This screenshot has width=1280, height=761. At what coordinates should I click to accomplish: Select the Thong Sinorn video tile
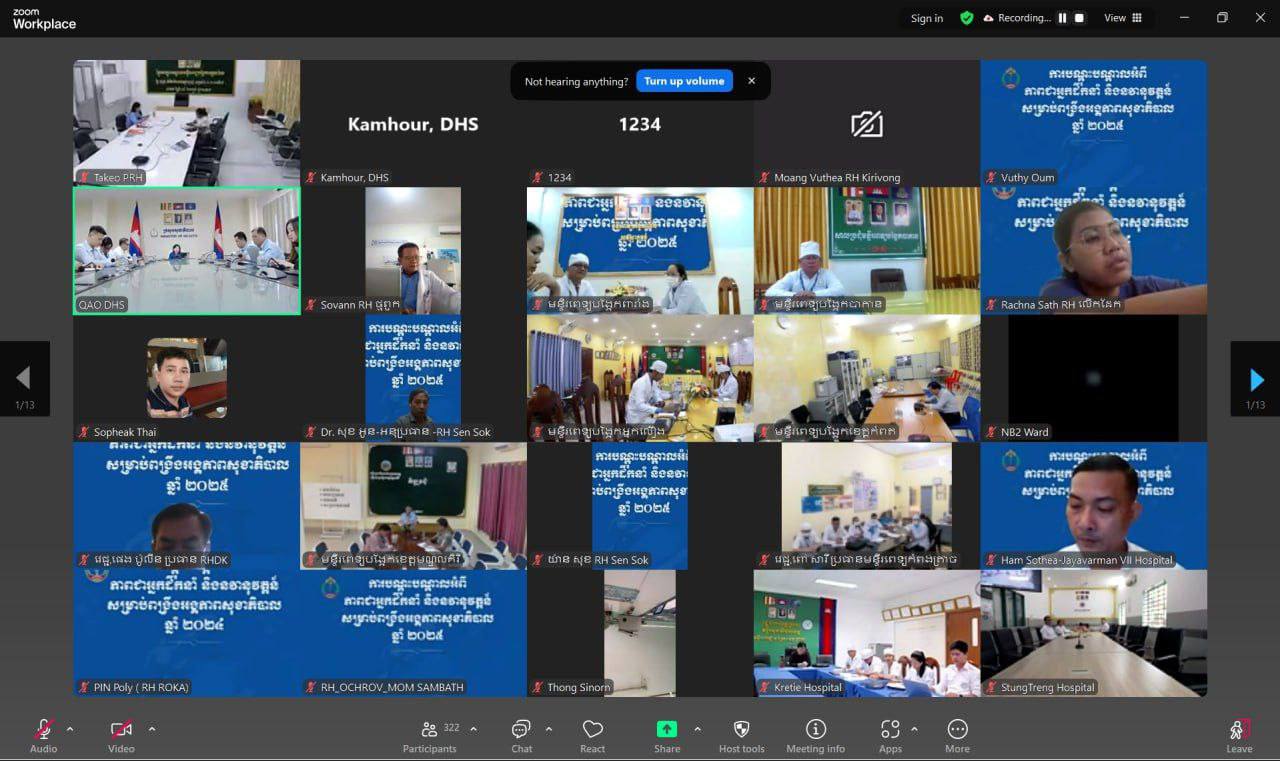pyautogui.click(x=640, y=633)
